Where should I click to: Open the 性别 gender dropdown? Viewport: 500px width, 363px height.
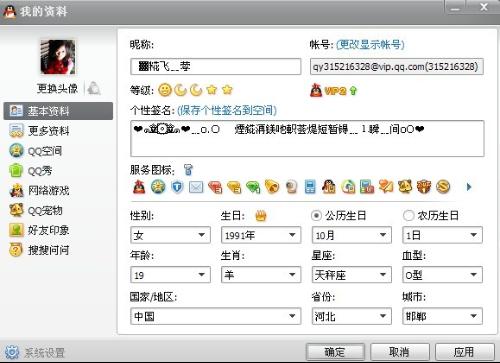(x=170, y=235)
